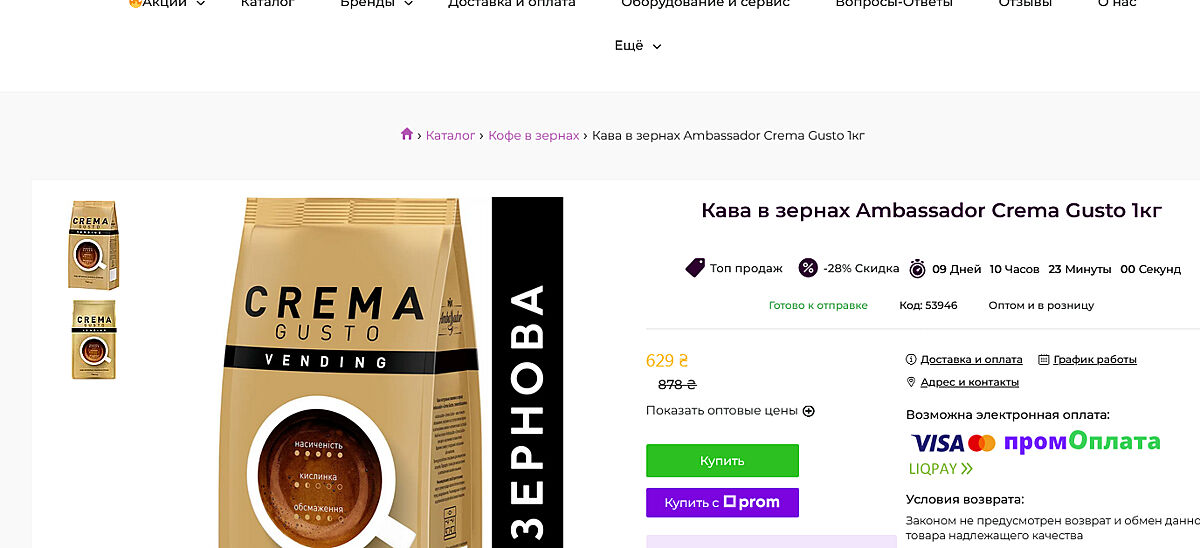Image resolution: width=1200 pixels, height=548 pixels.
Task: Go to Кофе в зернах breadcrumb link
Action: pos(533,135)
